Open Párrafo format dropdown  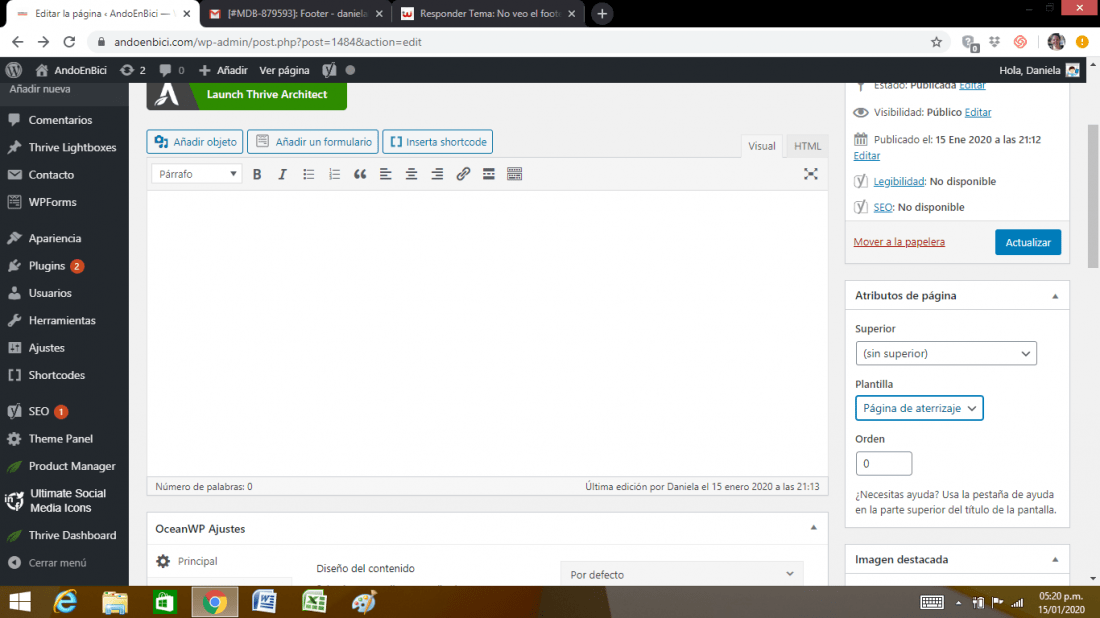[x=196, y=174]
